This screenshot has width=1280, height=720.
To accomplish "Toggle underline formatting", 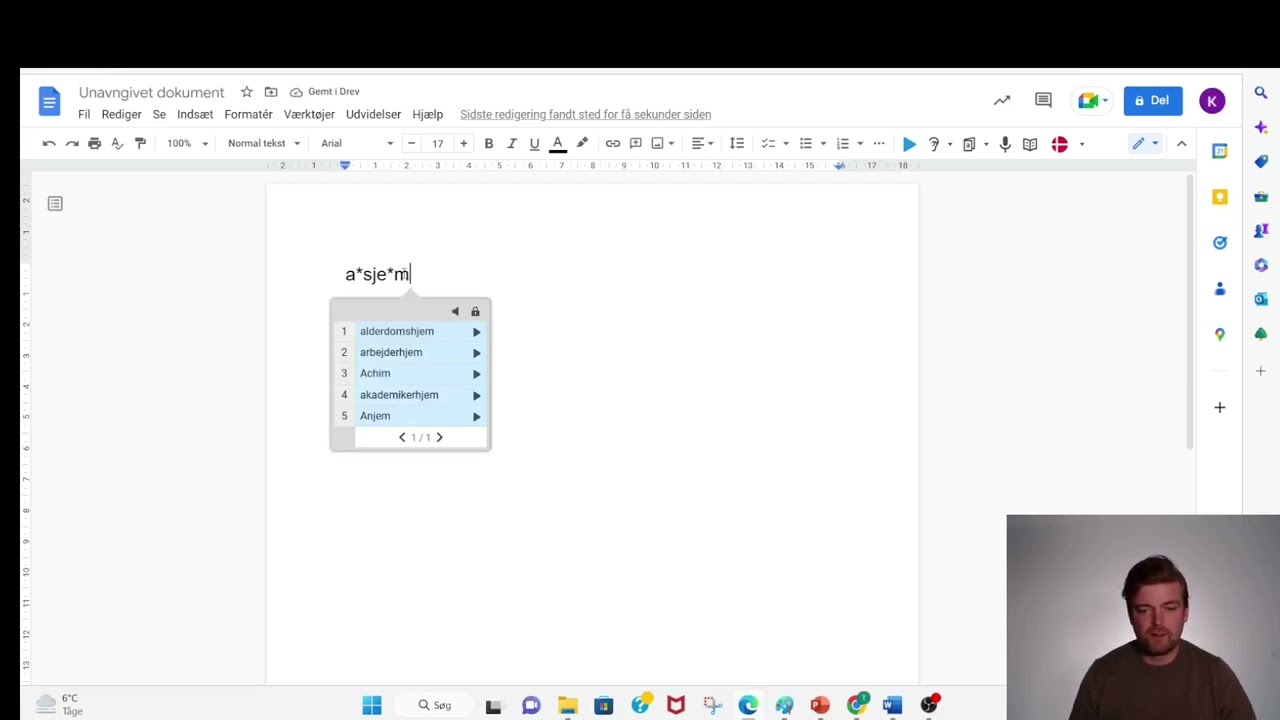I will click(534, 144).
